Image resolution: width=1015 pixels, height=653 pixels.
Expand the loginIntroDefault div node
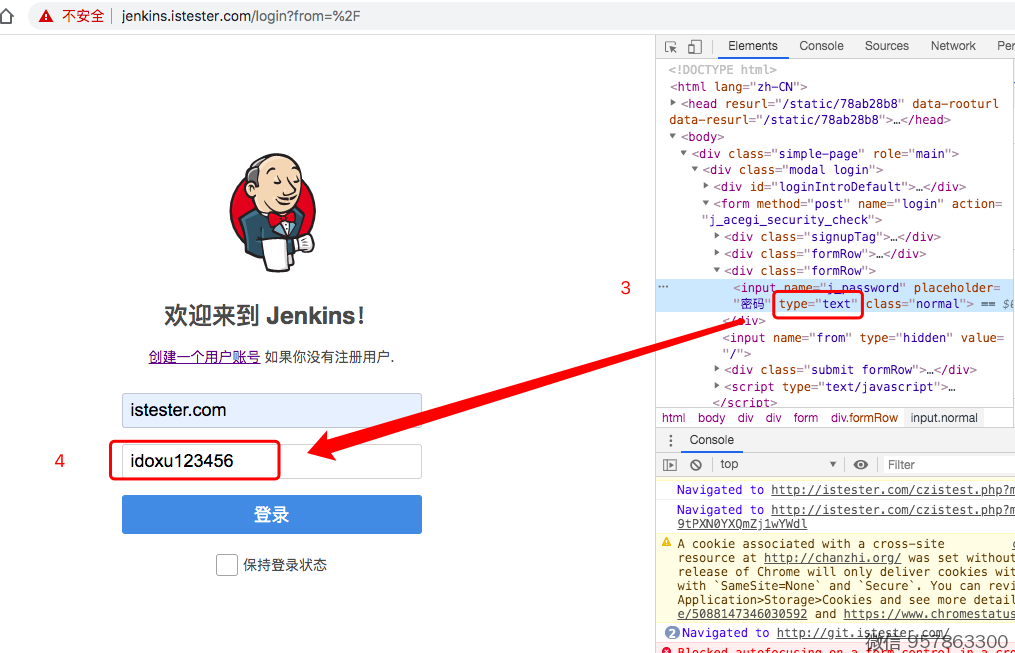707,187
